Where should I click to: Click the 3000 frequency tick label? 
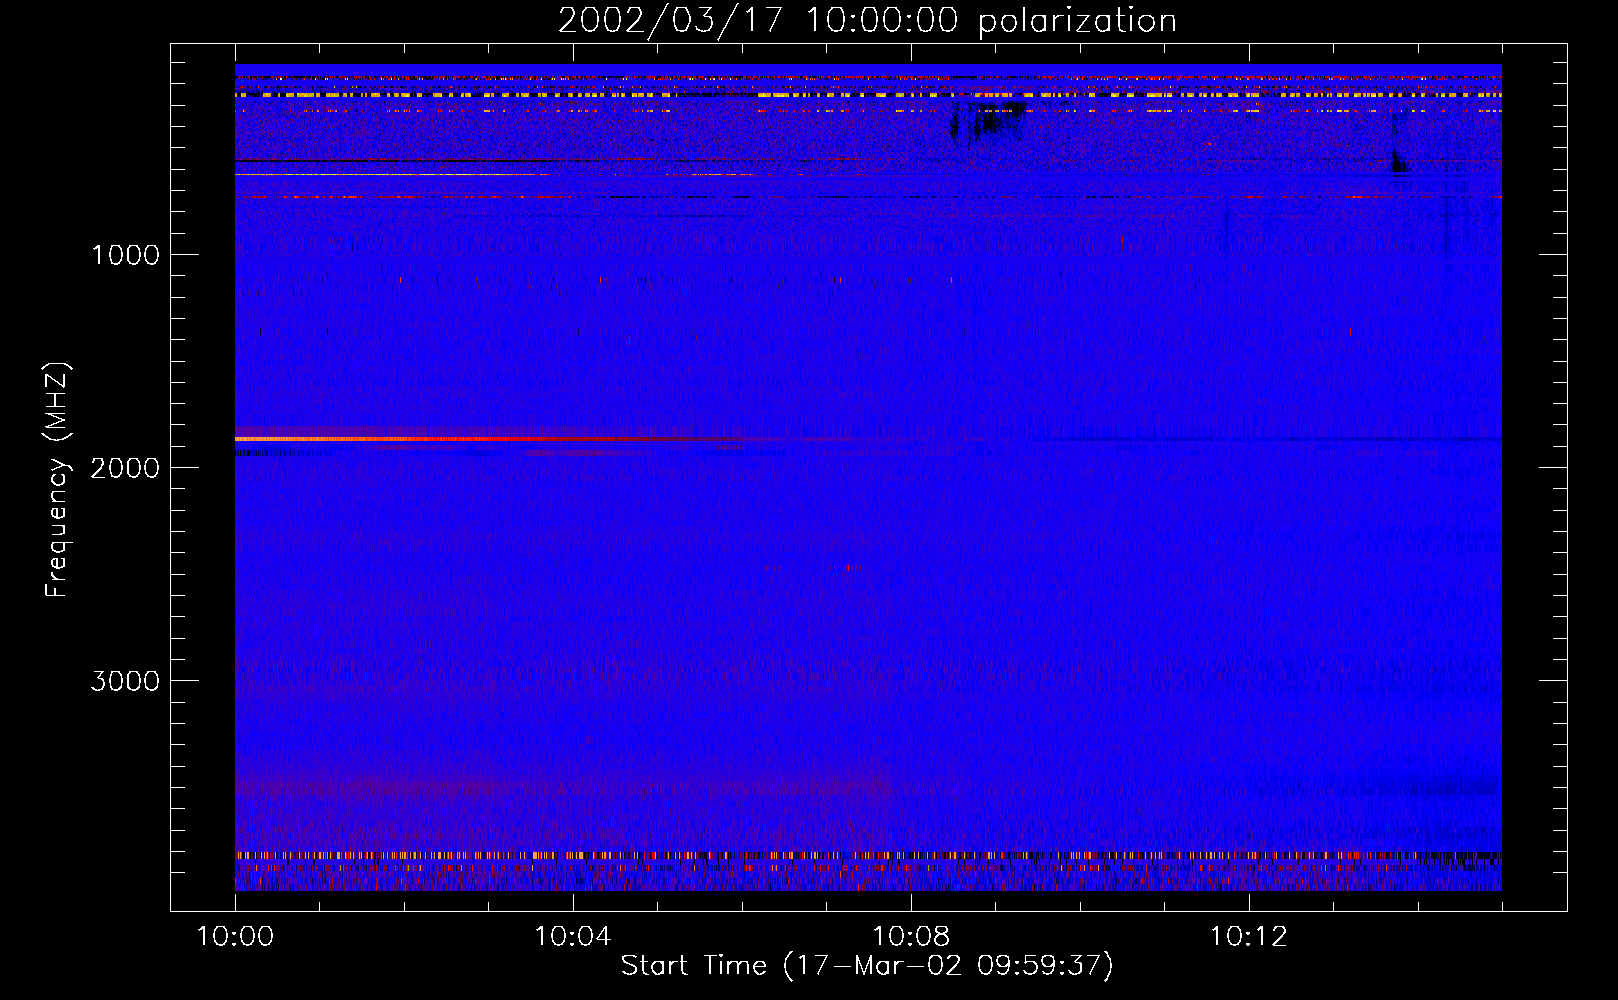pyautogui.click(x=125, y=681)
